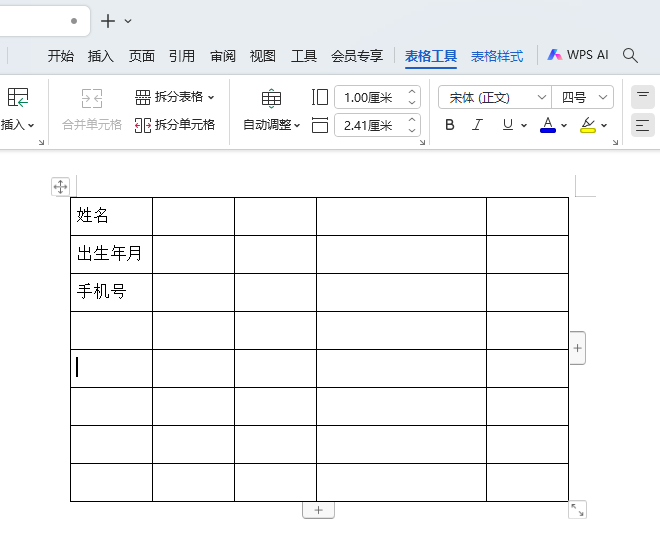
Task: Open the 会员专享 tab
Action: coord(357,56)
